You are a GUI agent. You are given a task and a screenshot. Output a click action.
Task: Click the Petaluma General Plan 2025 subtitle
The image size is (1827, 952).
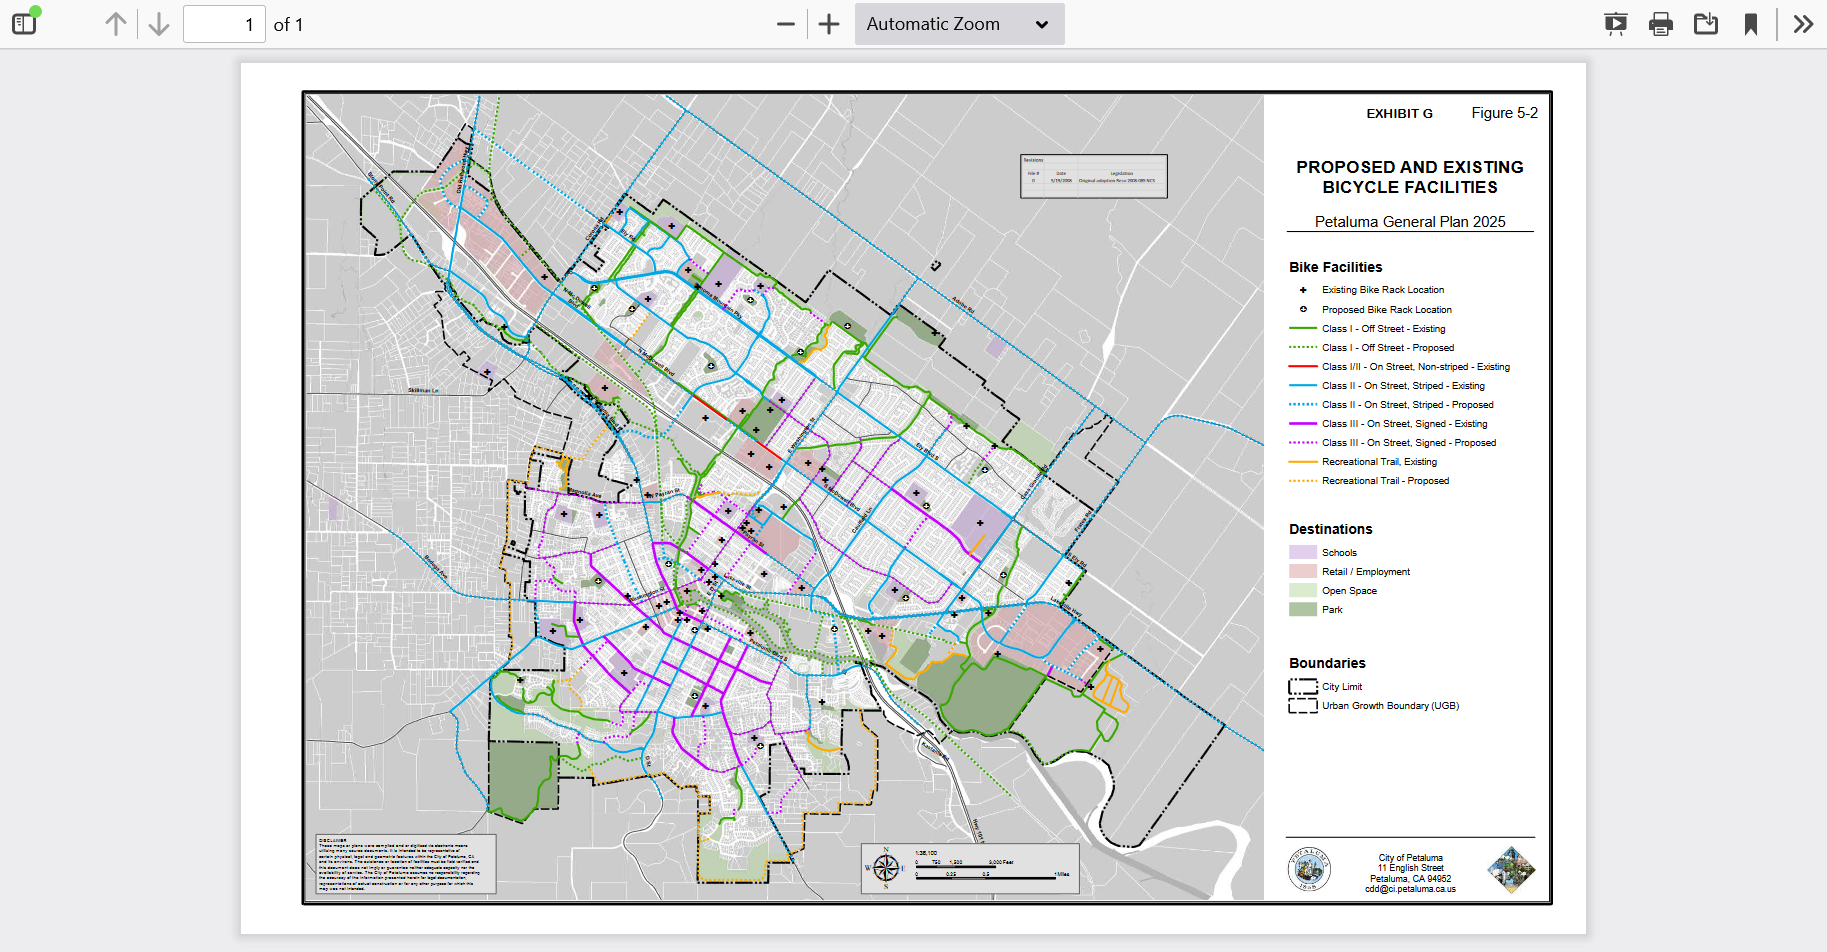(x=1409, y=222)
